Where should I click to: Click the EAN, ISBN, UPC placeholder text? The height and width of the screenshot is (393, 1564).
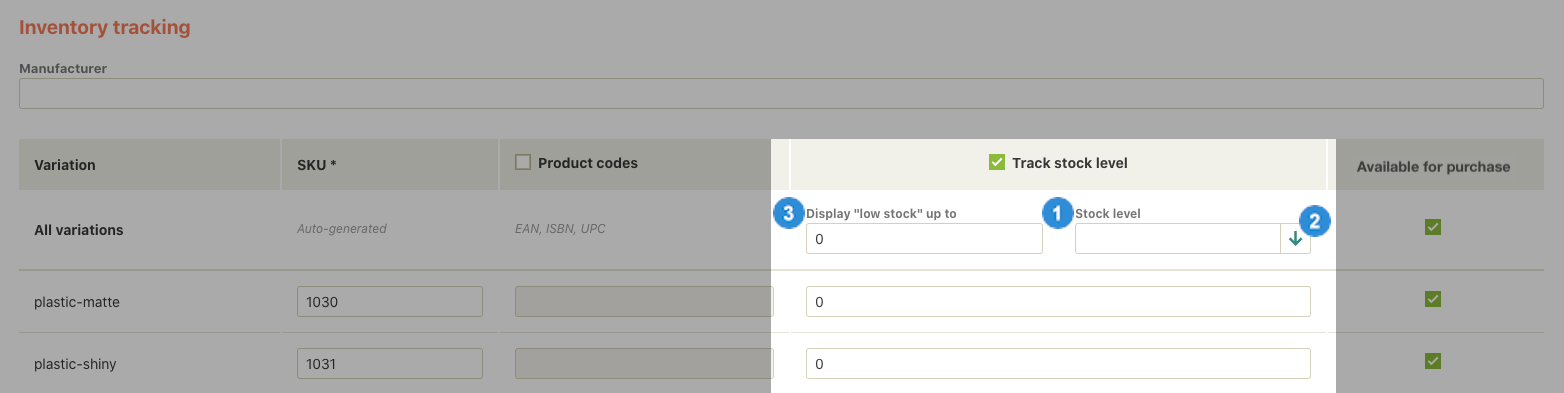[560, 229]
